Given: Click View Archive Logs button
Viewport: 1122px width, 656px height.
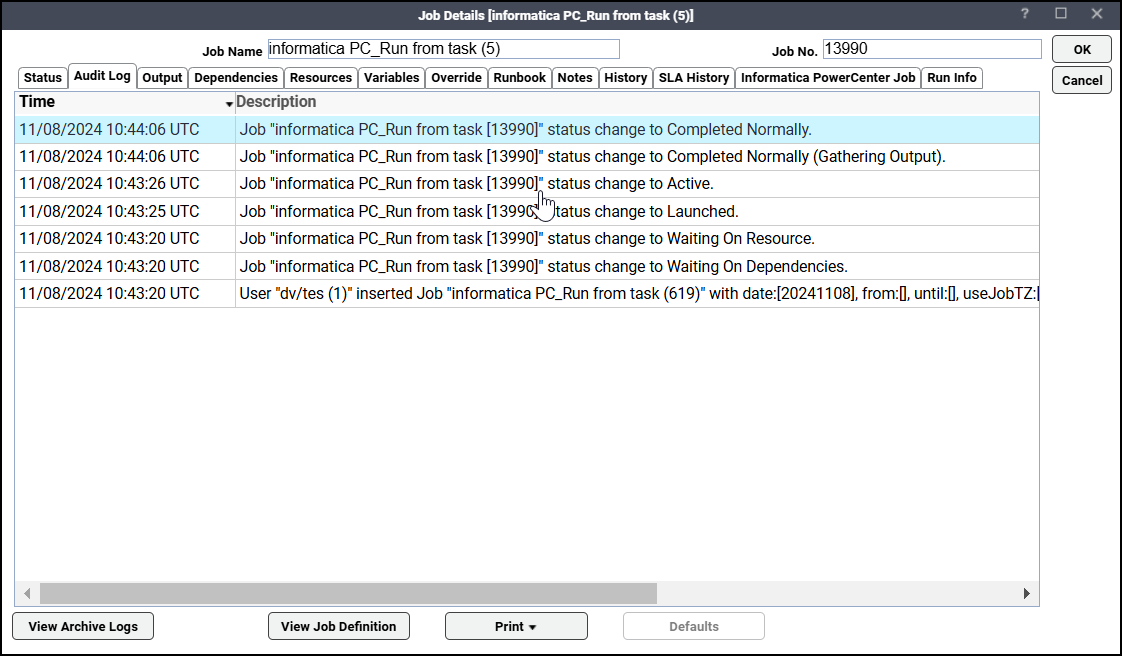Looking at the screenshot, I should point(83,626).
